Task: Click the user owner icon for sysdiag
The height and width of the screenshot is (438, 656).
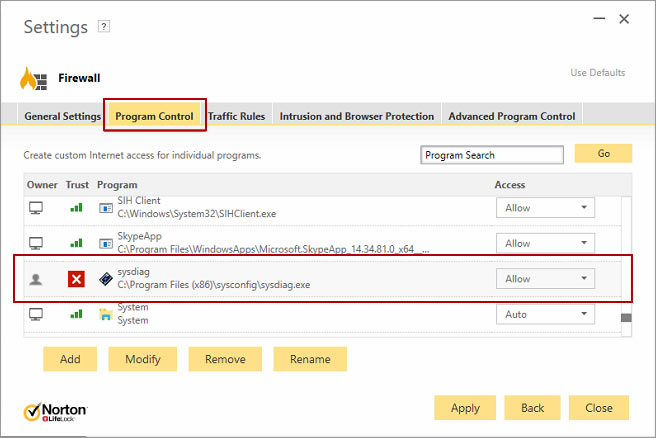Action: click(36, 279)
